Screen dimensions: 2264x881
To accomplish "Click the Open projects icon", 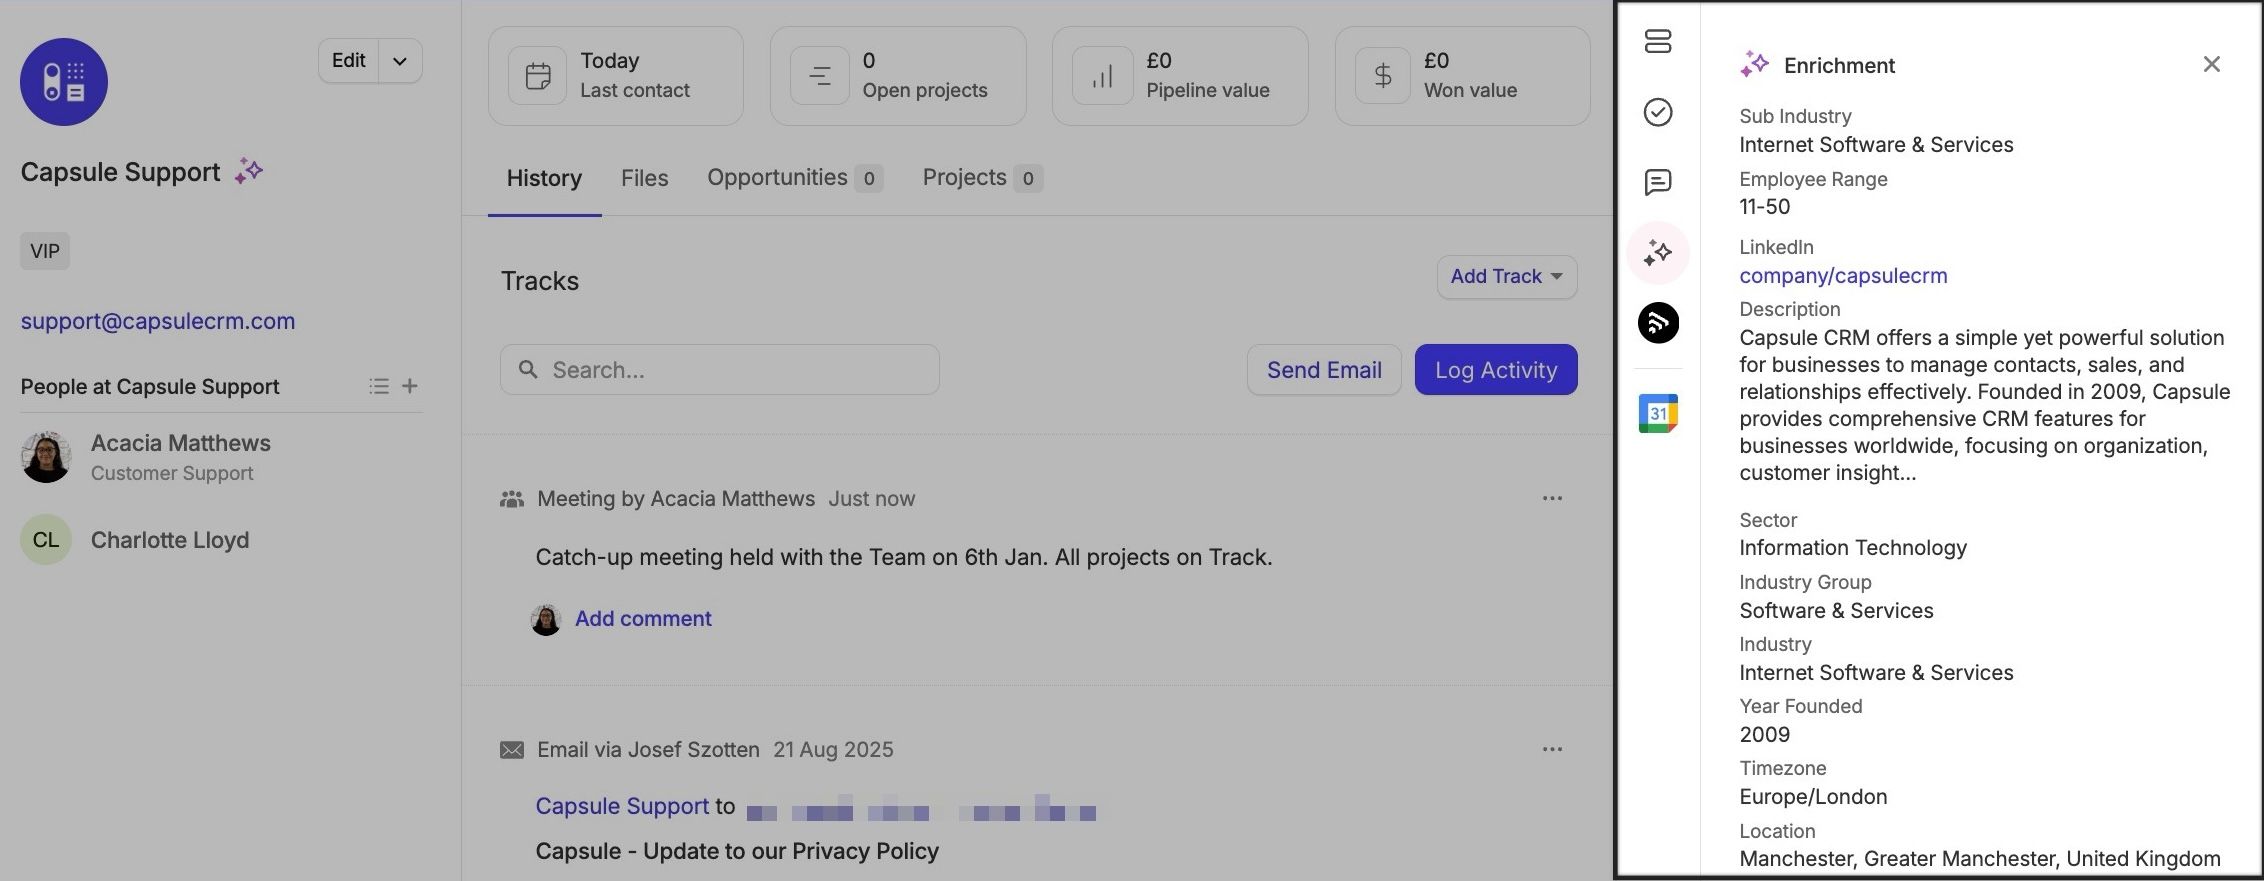I will tap(820, 76).
